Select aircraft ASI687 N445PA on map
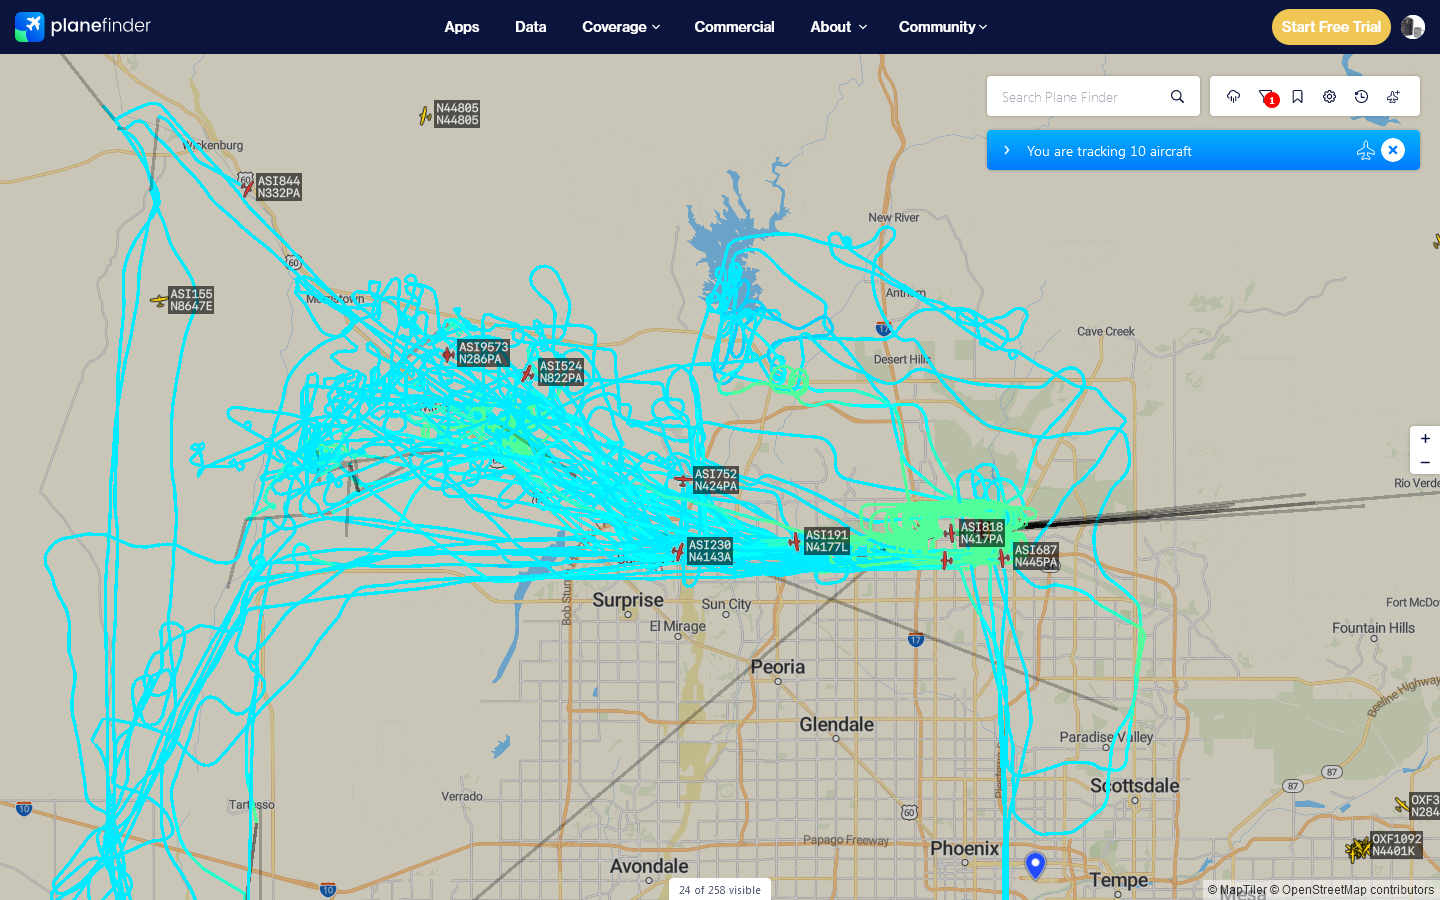 1003,557
